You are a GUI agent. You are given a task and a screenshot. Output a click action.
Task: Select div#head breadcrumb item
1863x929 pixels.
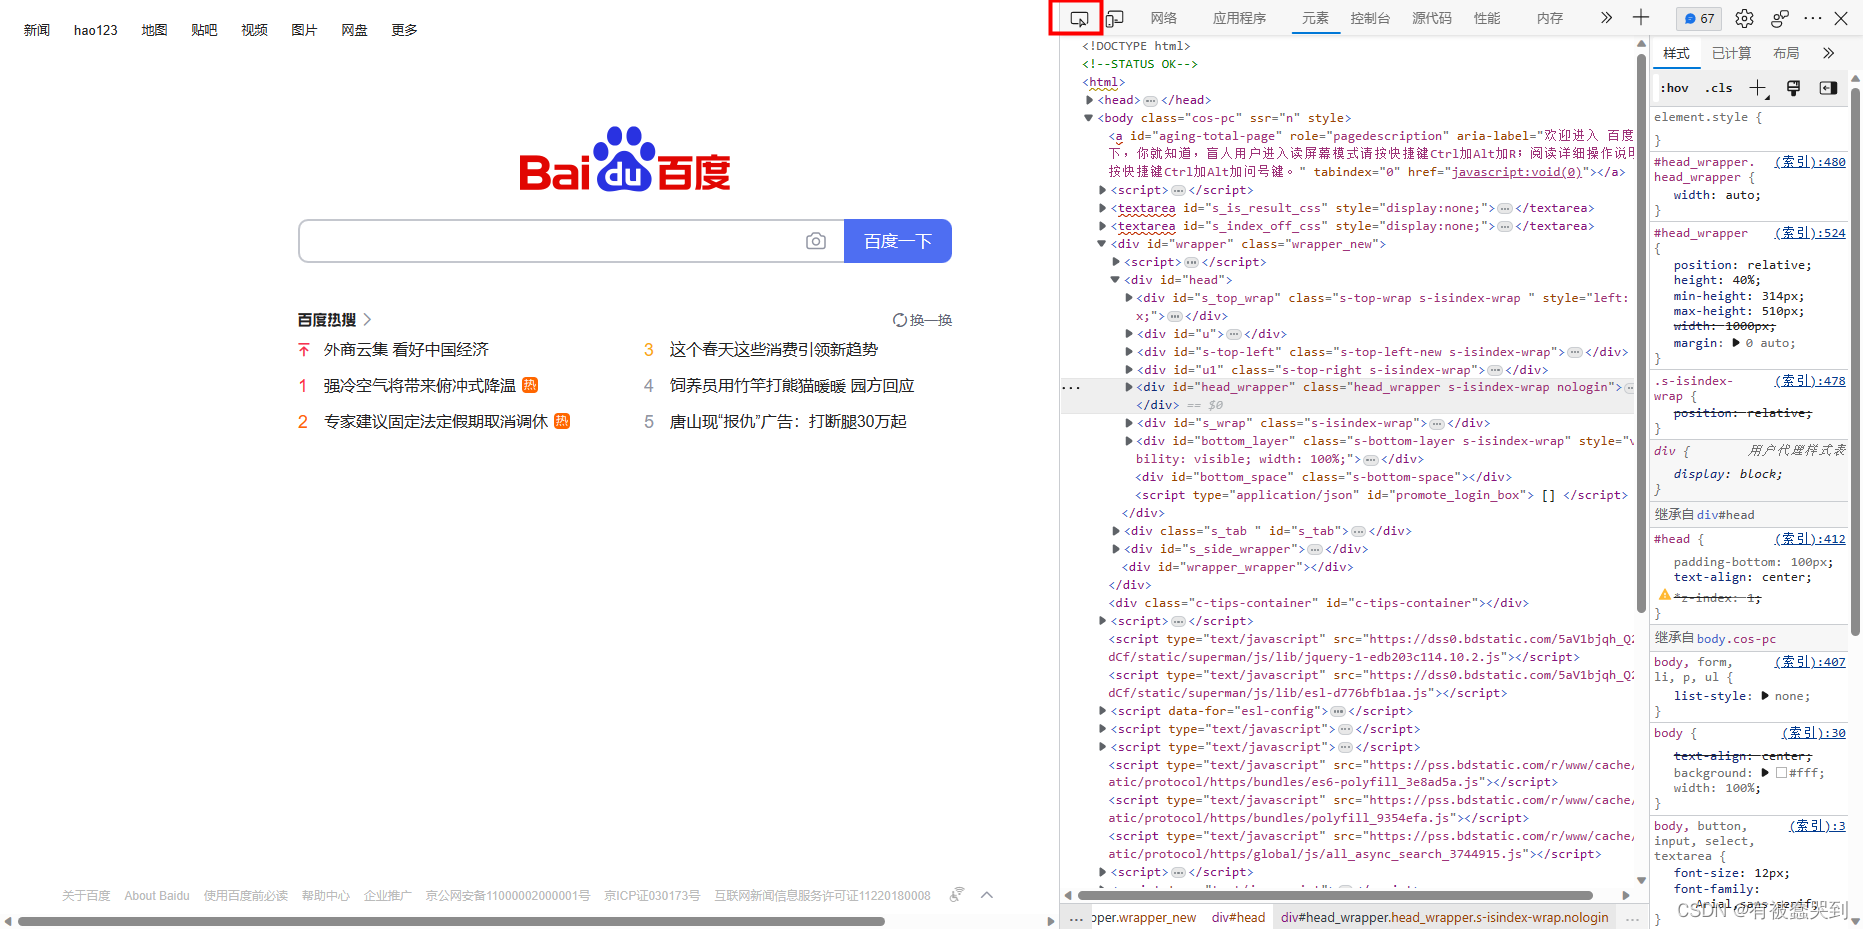[1238, 917]
